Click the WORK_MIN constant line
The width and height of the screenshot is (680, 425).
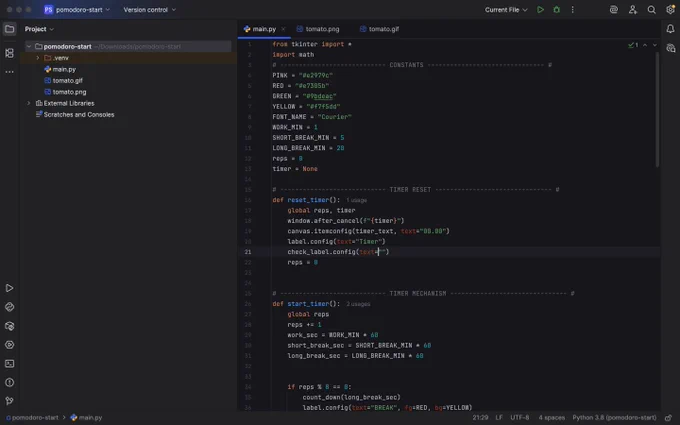(295, 128)
